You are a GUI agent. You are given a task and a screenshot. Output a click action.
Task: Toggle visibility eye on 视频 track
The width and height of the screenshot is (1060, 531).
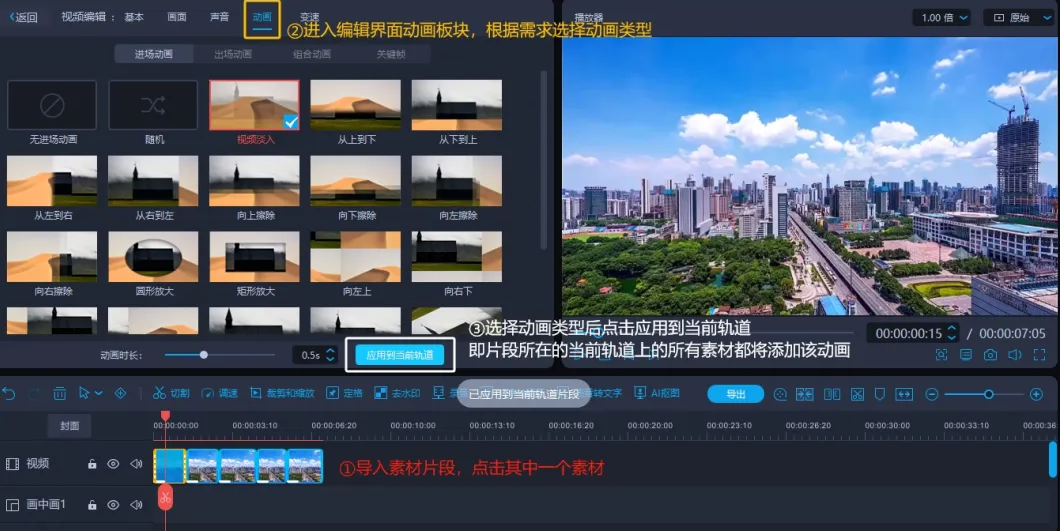(113, 464)
